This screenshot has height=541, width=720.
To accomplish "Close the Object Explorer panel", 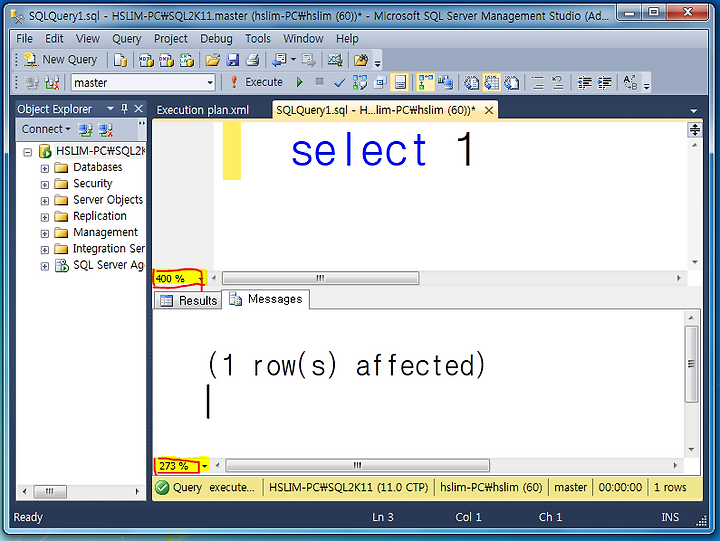I will pyautogui.click(x=139, y=109).
